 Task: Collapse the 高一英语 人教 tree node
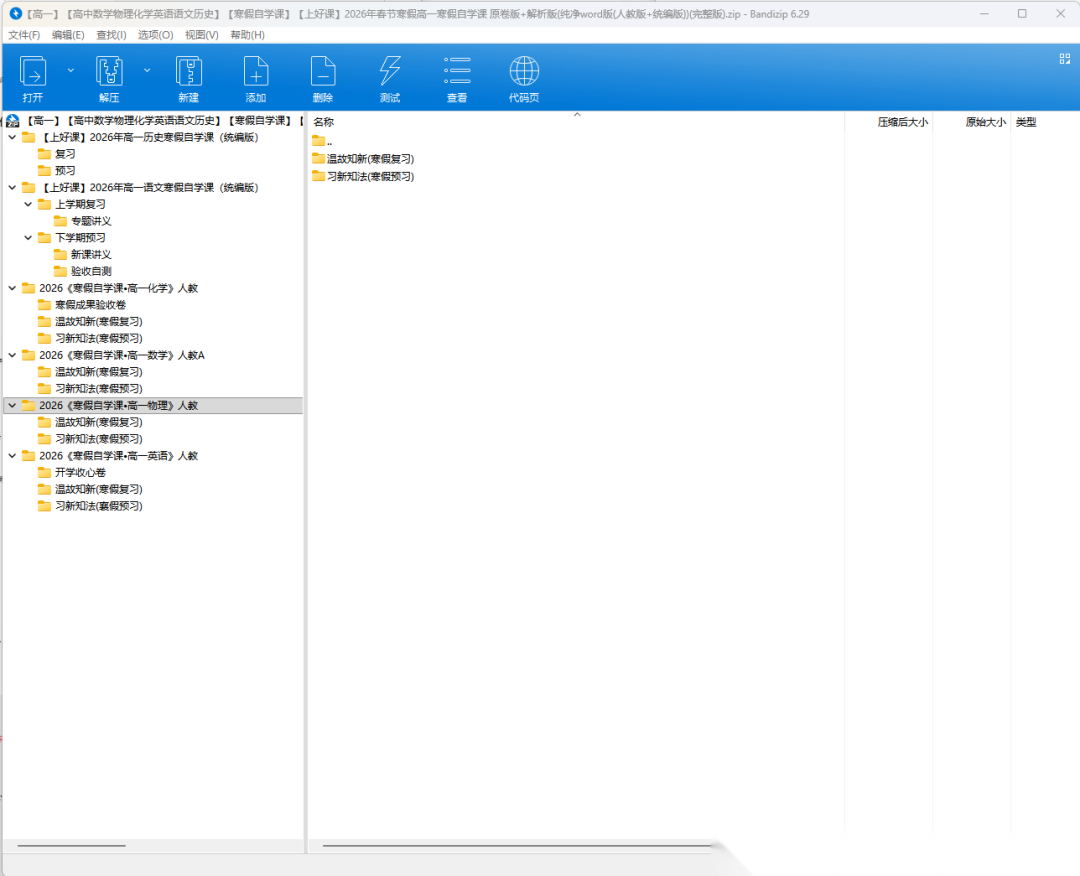(x=12, y=456)
